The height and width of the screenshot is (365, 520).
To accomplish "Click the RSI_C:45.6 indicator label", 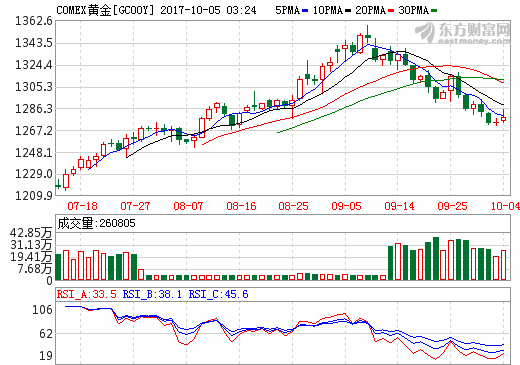I will point(218,294).
